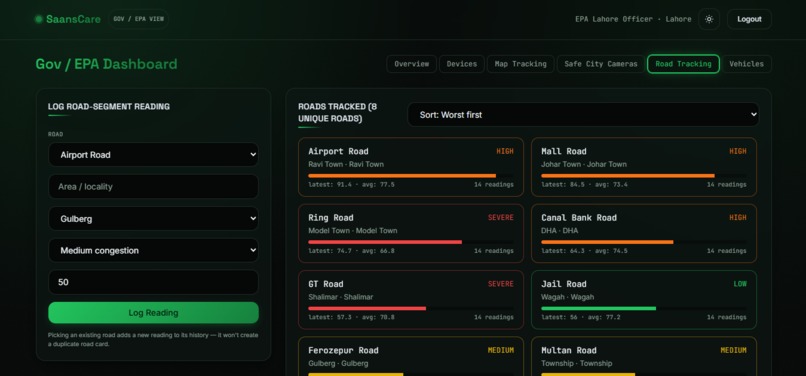806x376 pixels.
Task: Click the reading value field showing 50
Action: [153, 282]
